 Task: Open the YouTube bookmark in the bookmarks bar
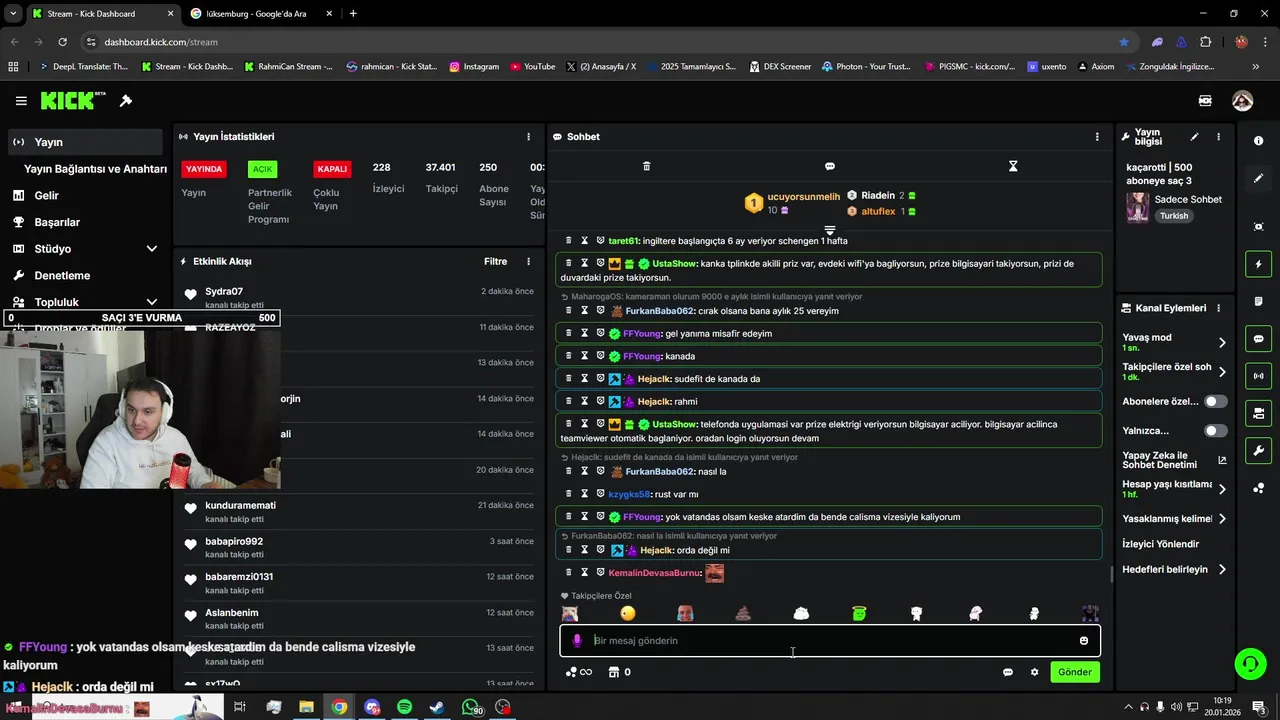point(533,67)
